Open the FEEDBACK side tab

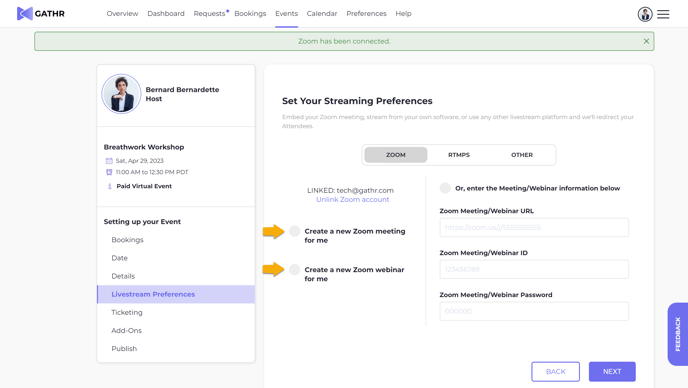[678, 334]
